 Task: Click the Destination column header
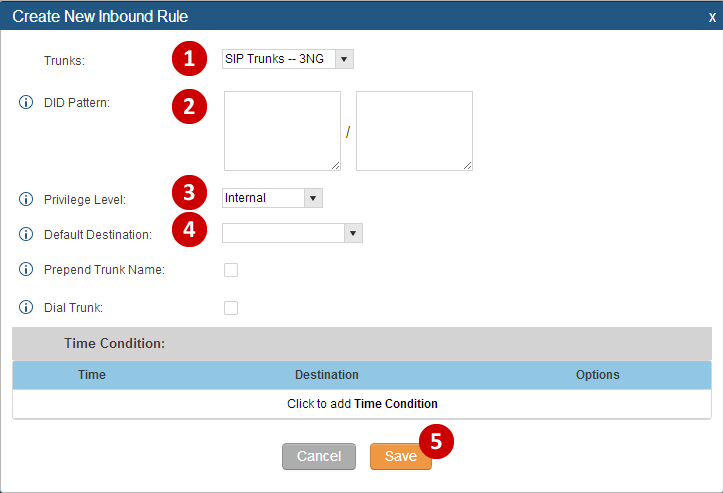326,375
